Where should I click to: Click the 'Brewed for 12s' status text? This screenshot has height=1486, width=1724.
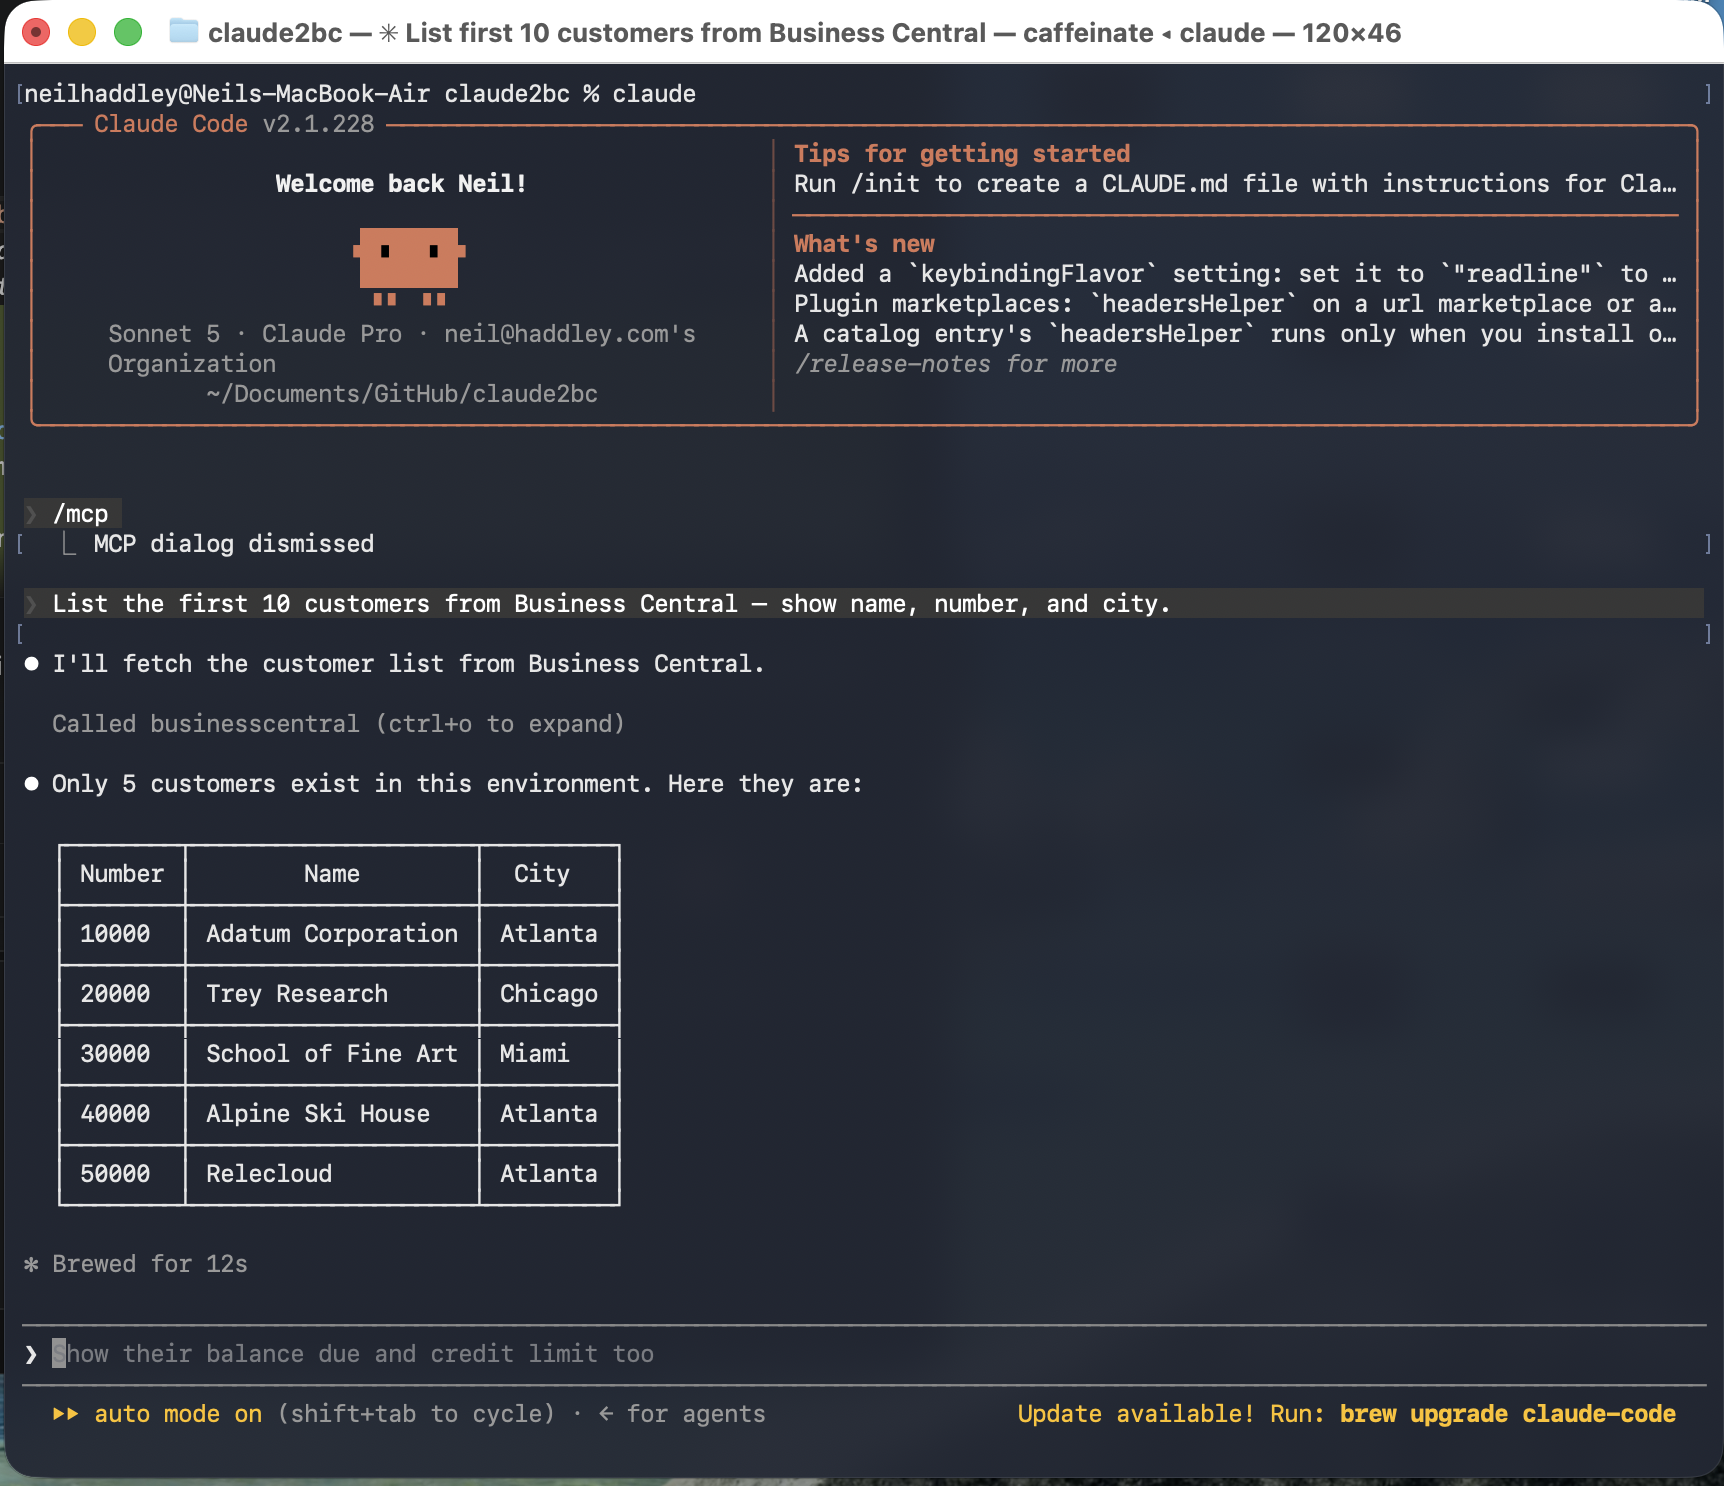tap(150, 1264)
